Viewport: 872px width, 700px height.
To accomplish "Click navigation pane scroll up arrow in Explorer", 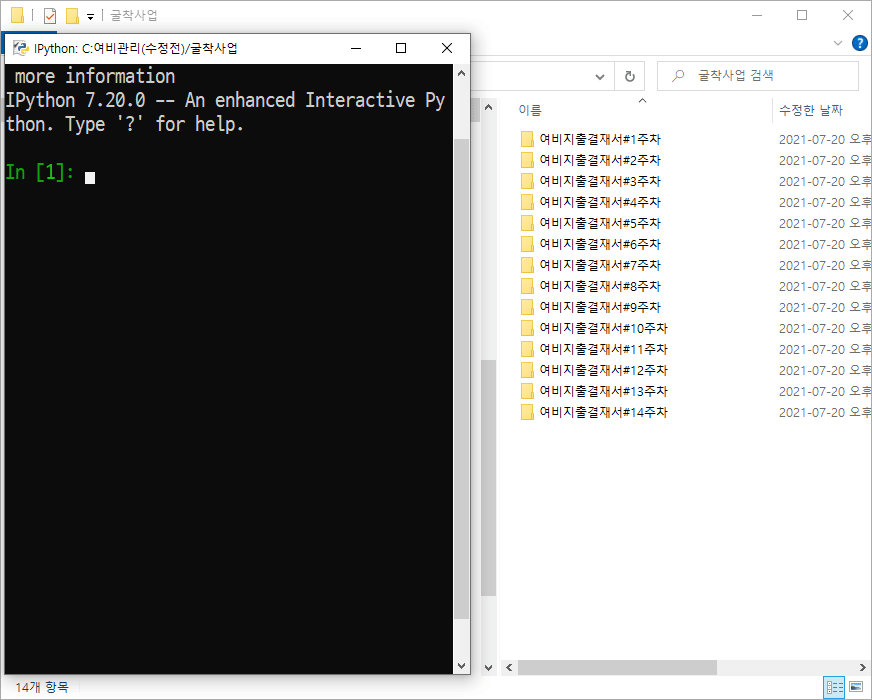I will click(488, 107).
